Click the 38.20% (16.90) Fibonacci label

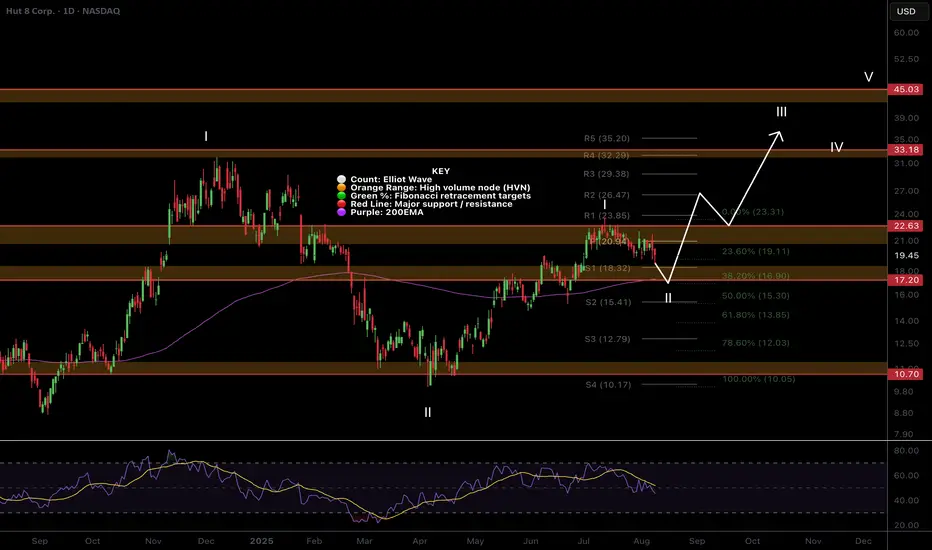tap(755, 276)
